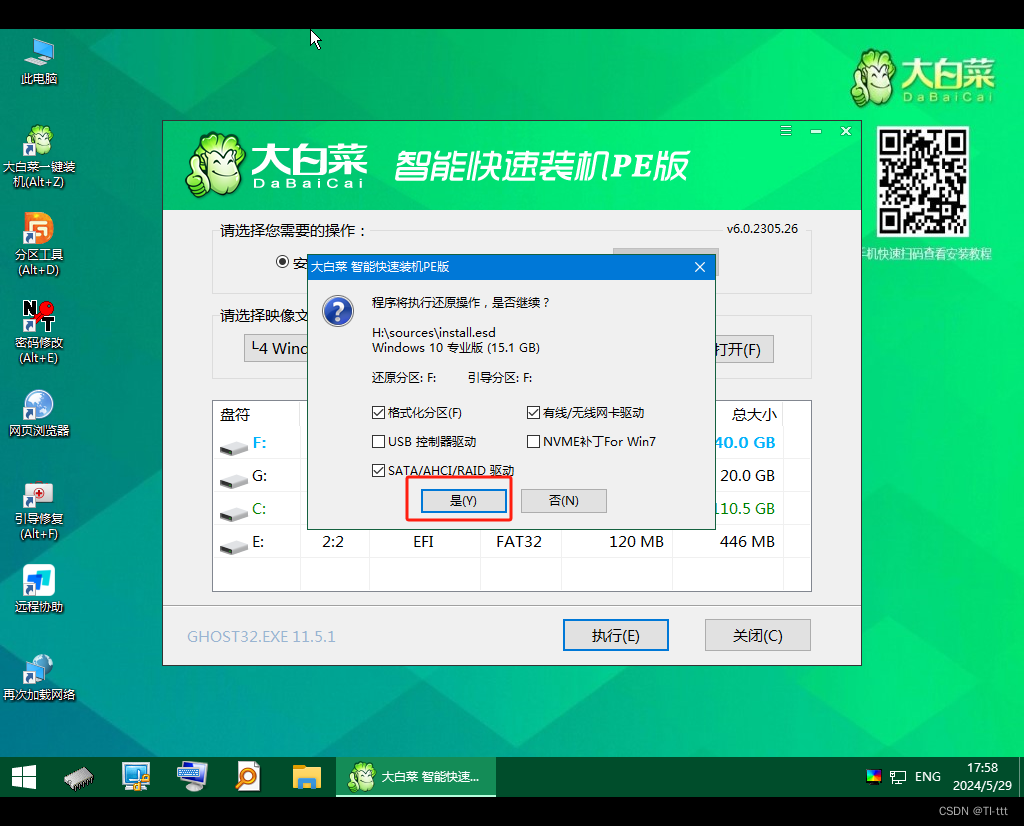This screenshot has height=826, width=1024.
Task: Expand the ENG language indicator
Action: (927, 776)
